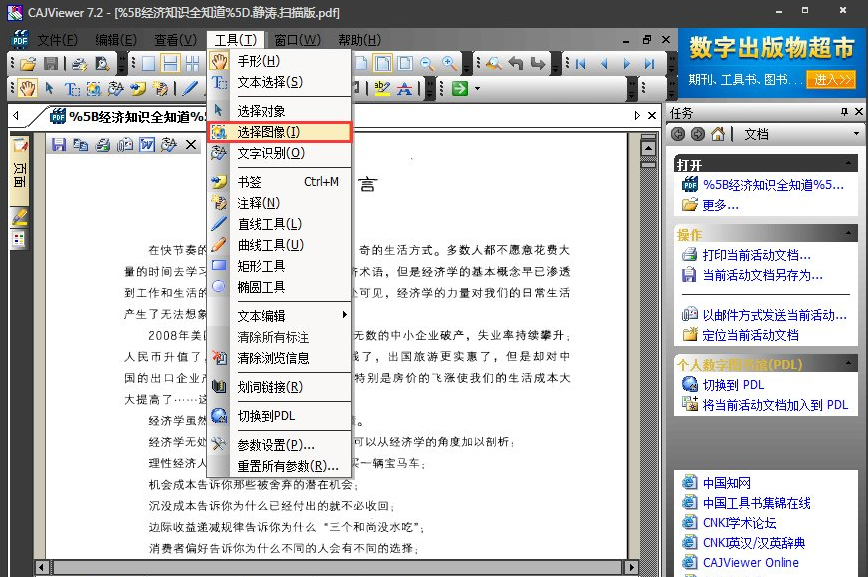Open the 中国知网 link

tap(726, 482)
